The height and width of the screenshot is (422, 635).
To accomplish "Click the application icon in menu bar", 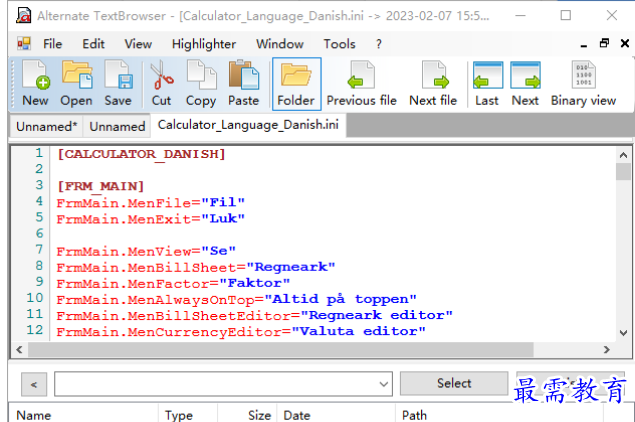I will pyautogui.click(x=23, y=43).
